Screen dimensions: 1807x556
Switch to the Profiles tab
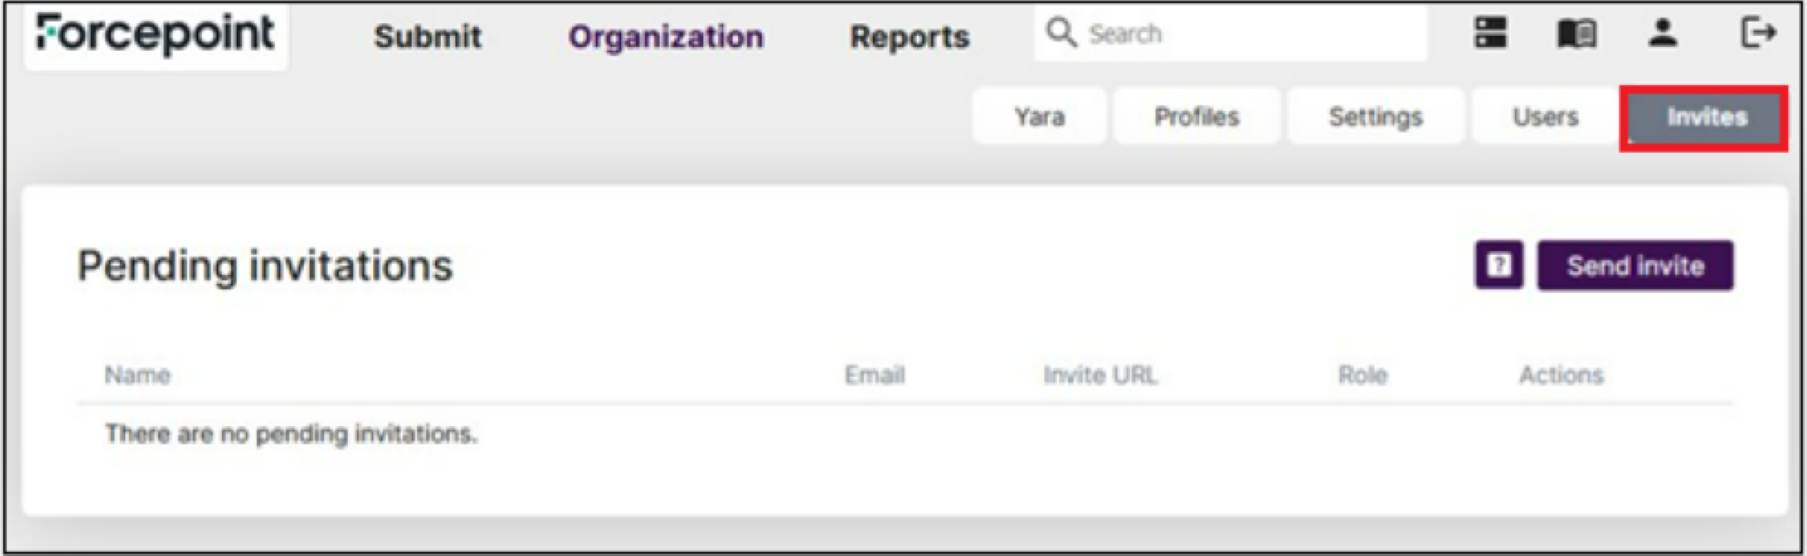tap(1196, 117)
